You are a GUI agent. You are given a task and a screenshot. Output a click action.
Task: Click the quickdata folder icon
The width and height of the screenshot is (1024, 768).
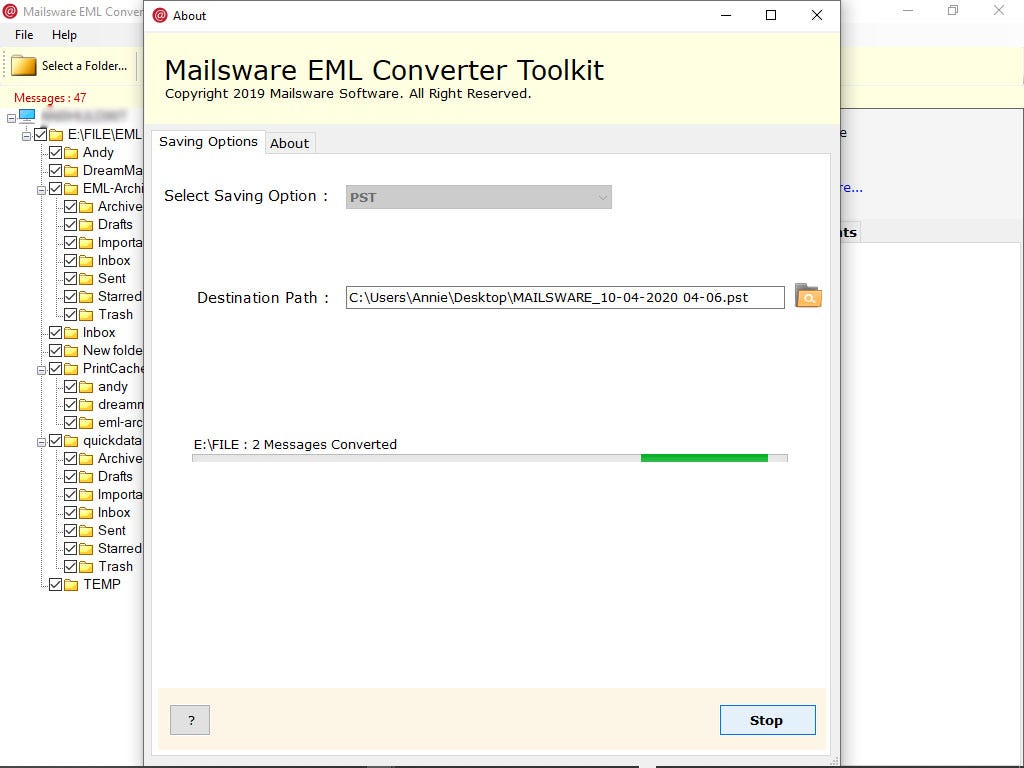(71, 441)
